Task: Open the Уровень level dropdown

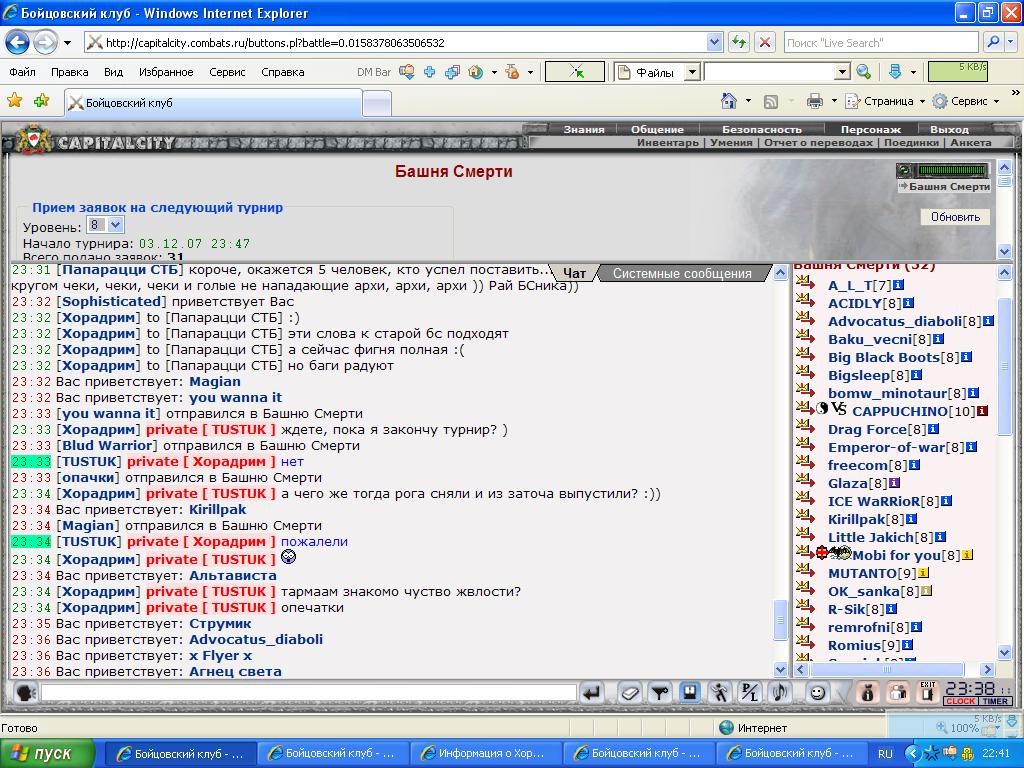Action: tap(105, 226)
